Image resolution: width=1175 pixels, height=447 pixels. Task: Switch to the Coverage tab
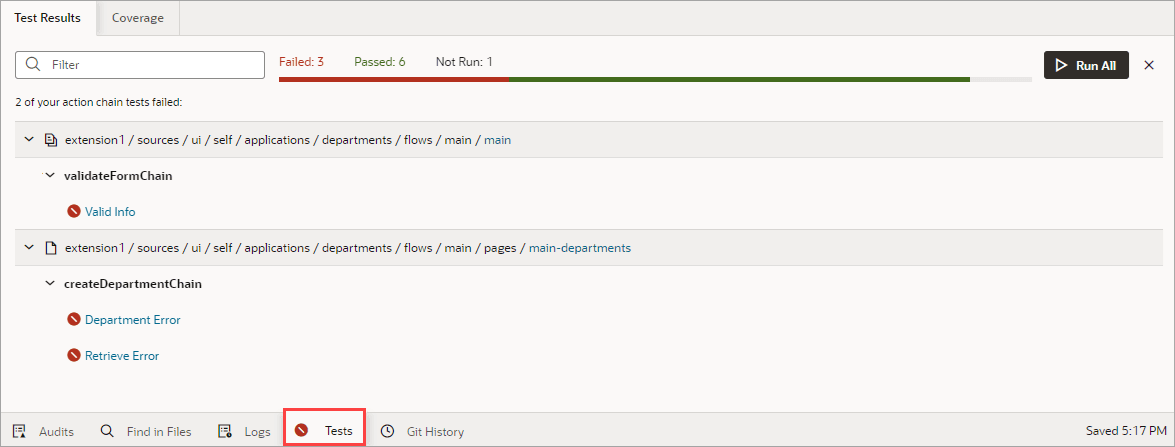(138, 18)
